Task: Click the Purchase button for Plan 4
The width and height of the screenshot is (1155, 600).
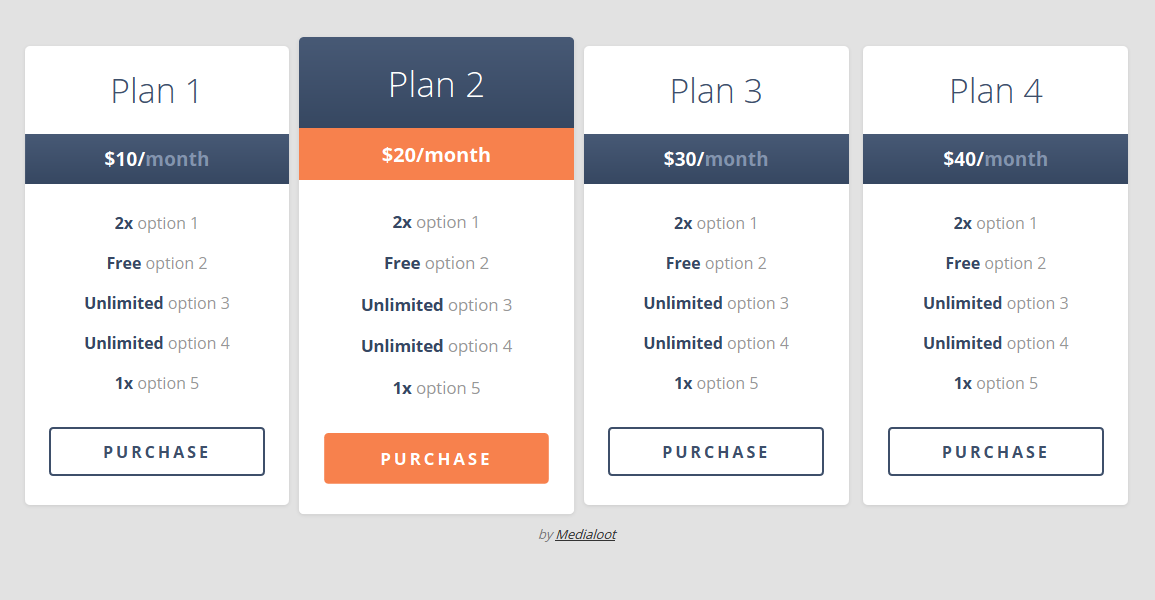Action: 995,451
